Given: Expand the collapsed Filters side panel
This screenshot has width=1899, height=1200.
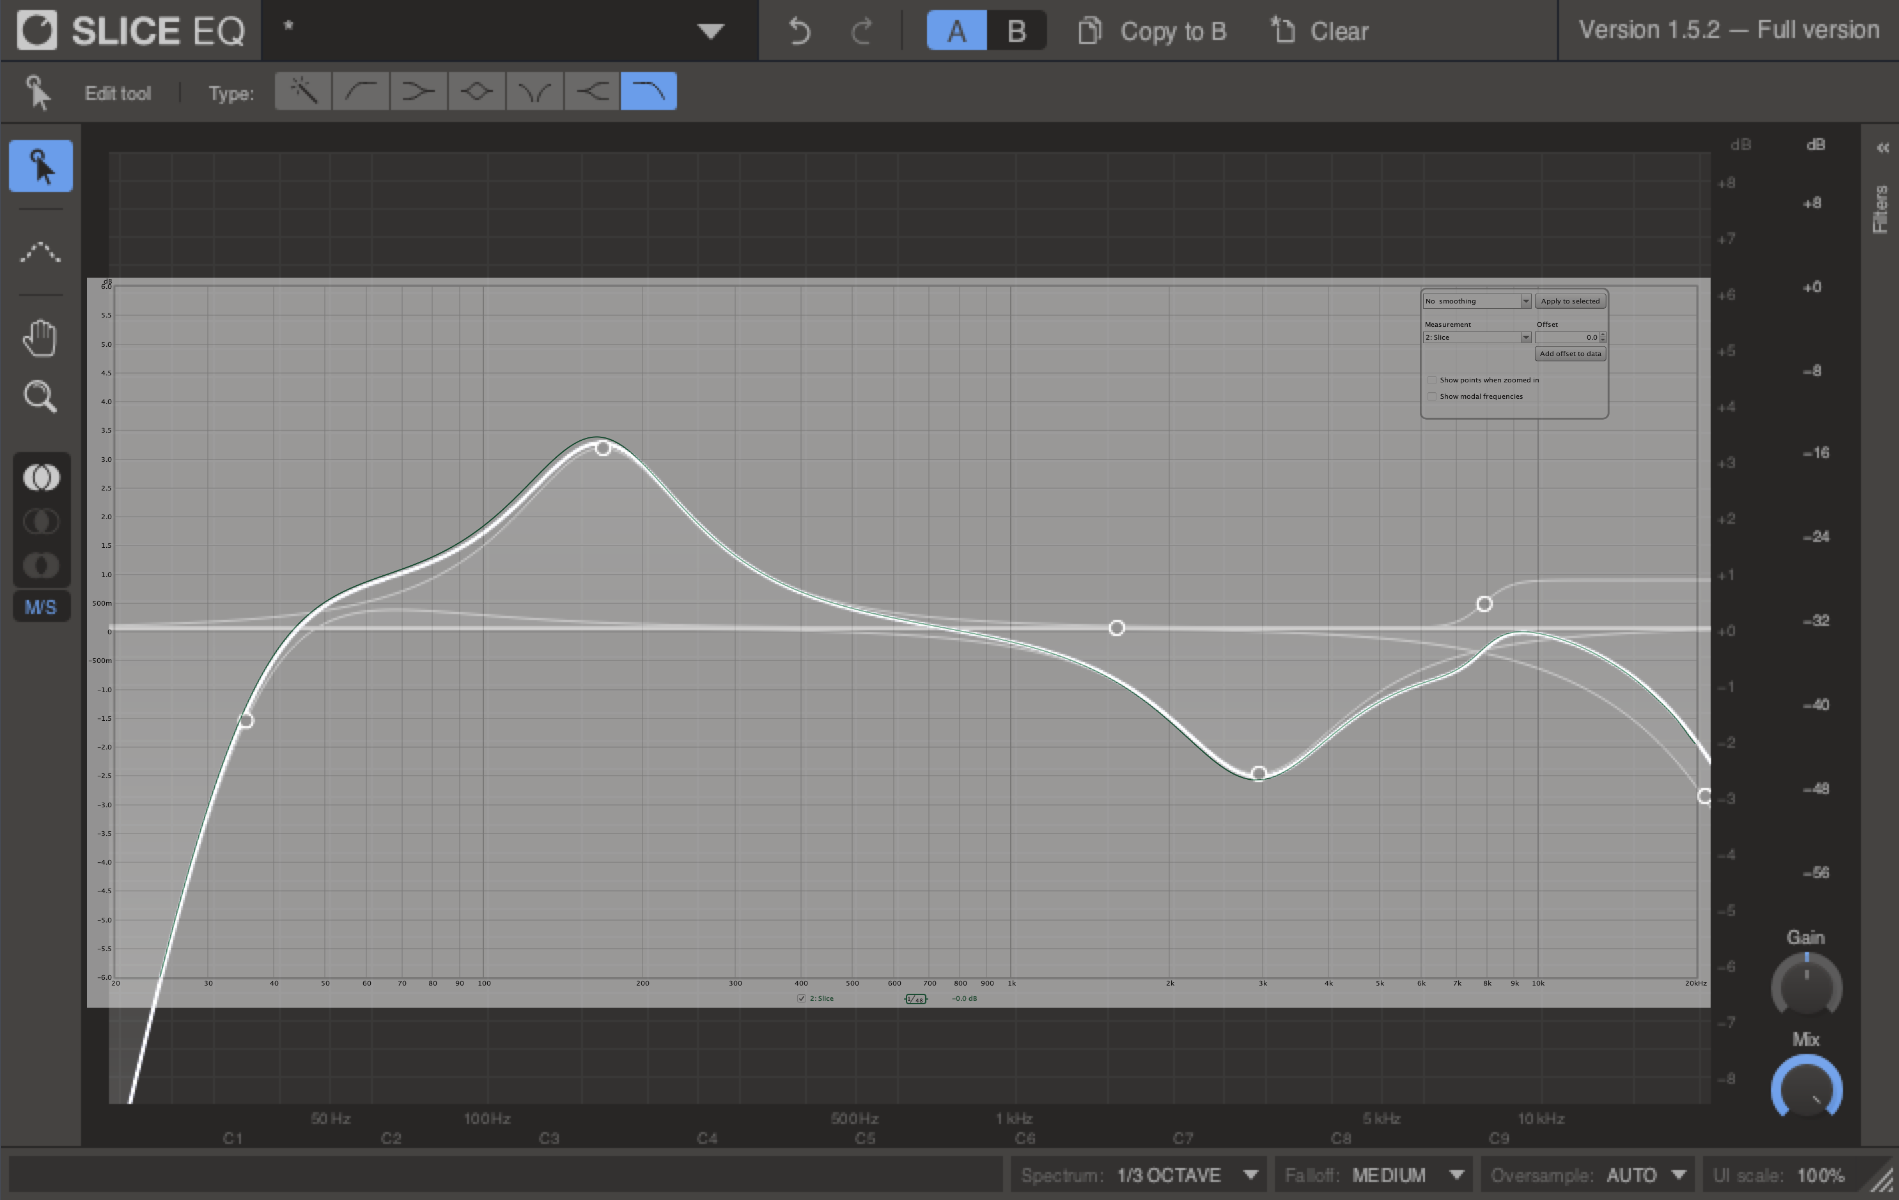Looking at the screenshot, I should 1882,148.
